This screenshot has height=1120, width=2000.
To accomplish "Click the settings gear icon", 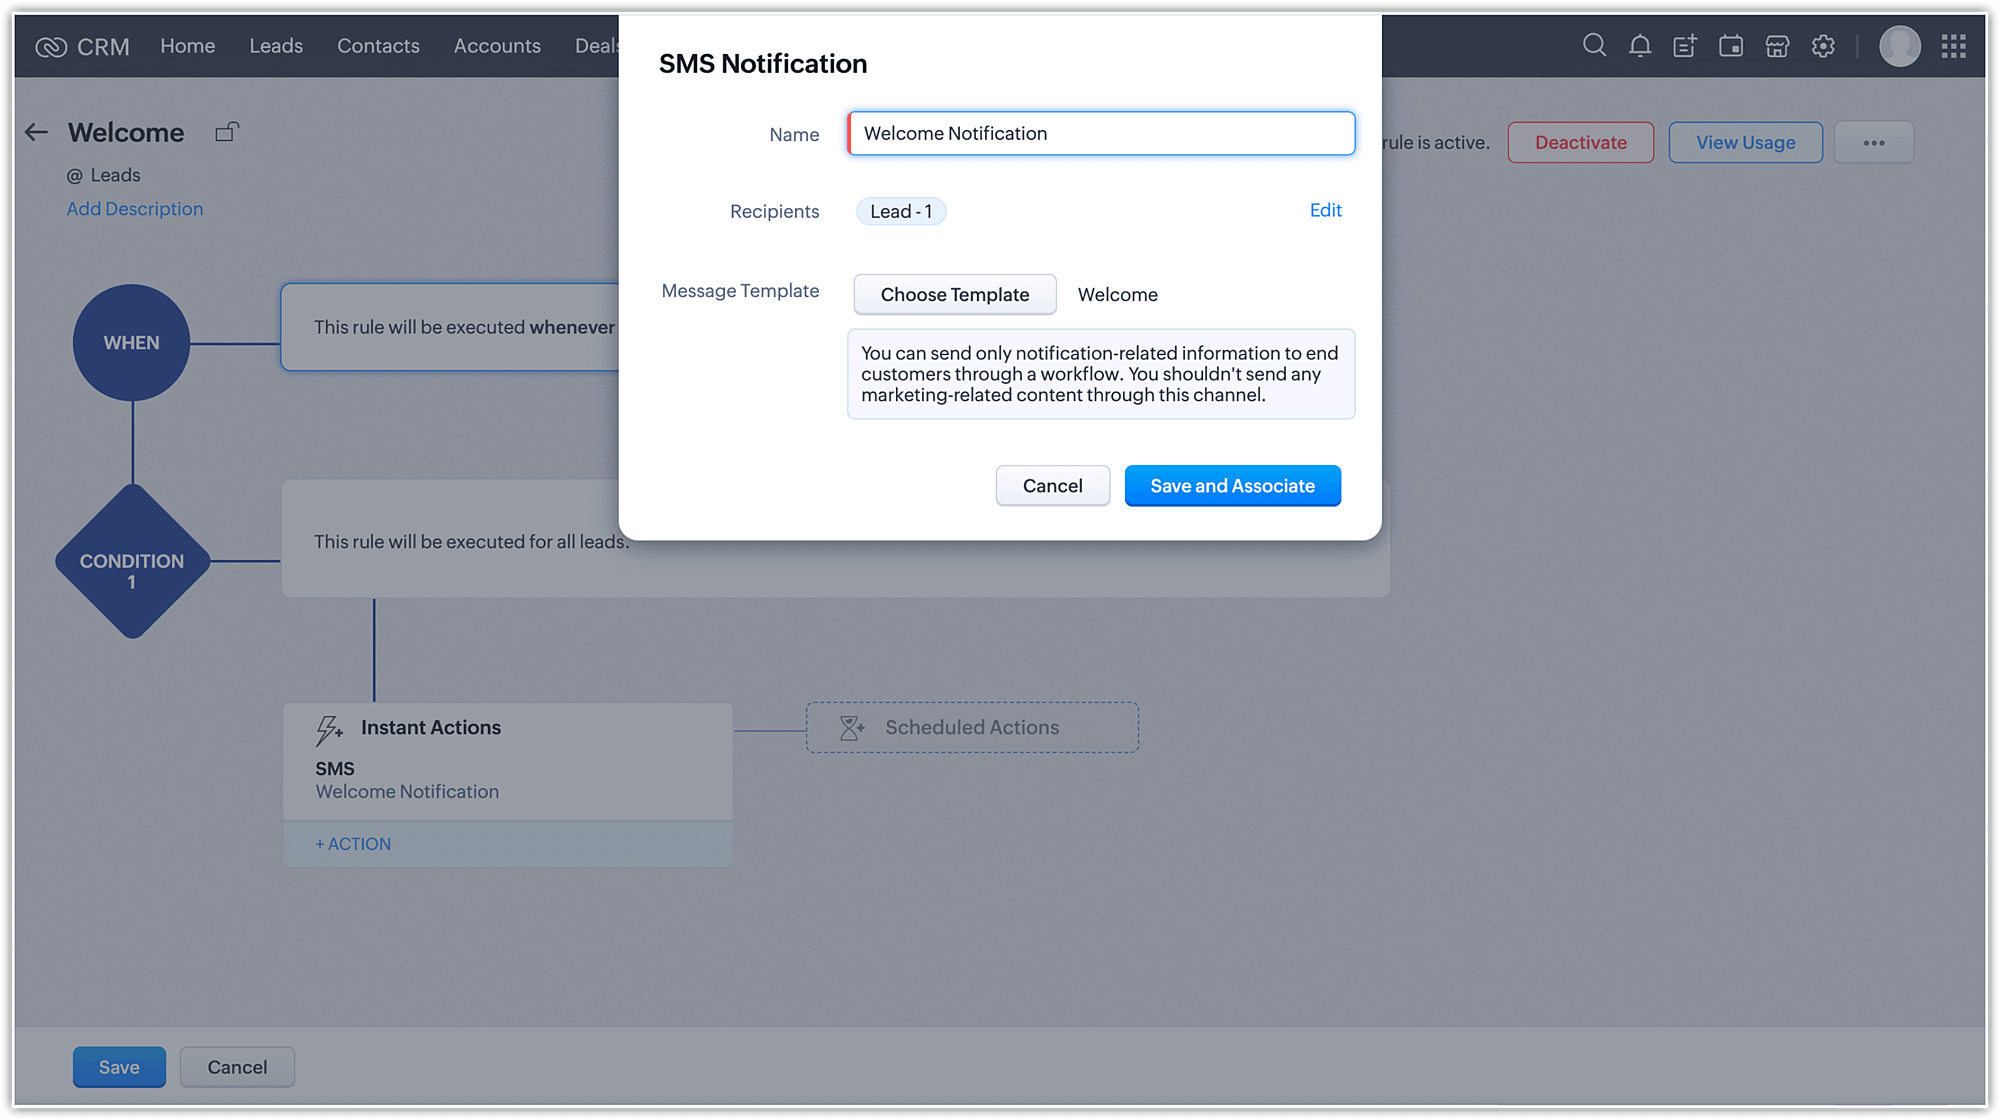I will tap(1823, 45).
